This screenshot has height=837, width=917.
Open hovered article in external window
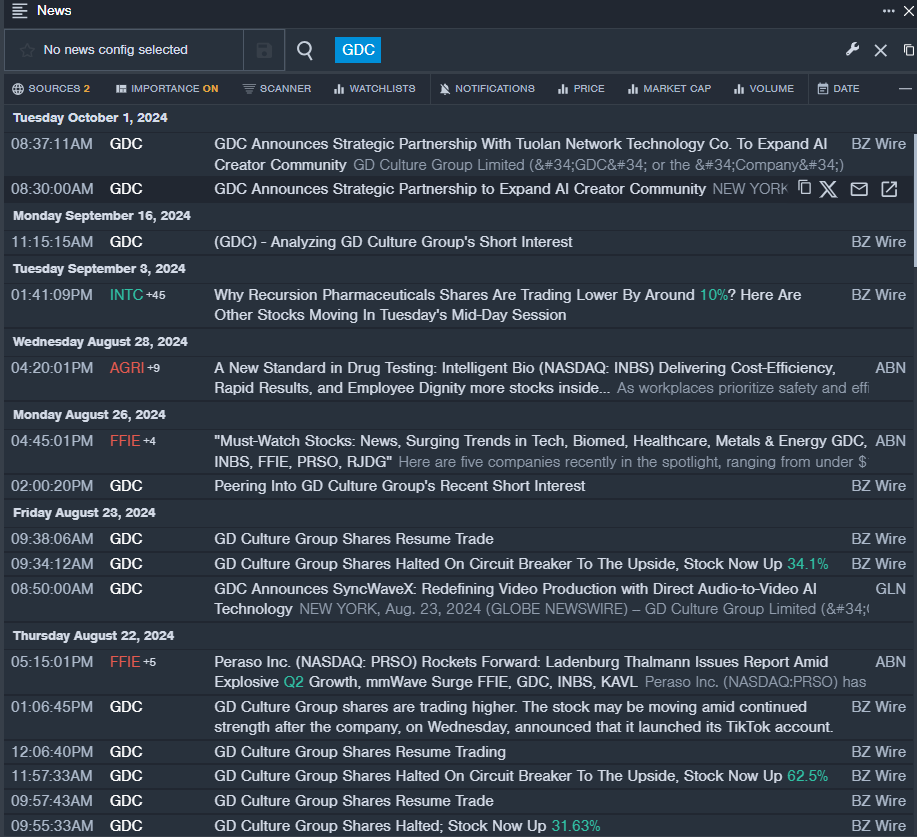coord(889,189)
